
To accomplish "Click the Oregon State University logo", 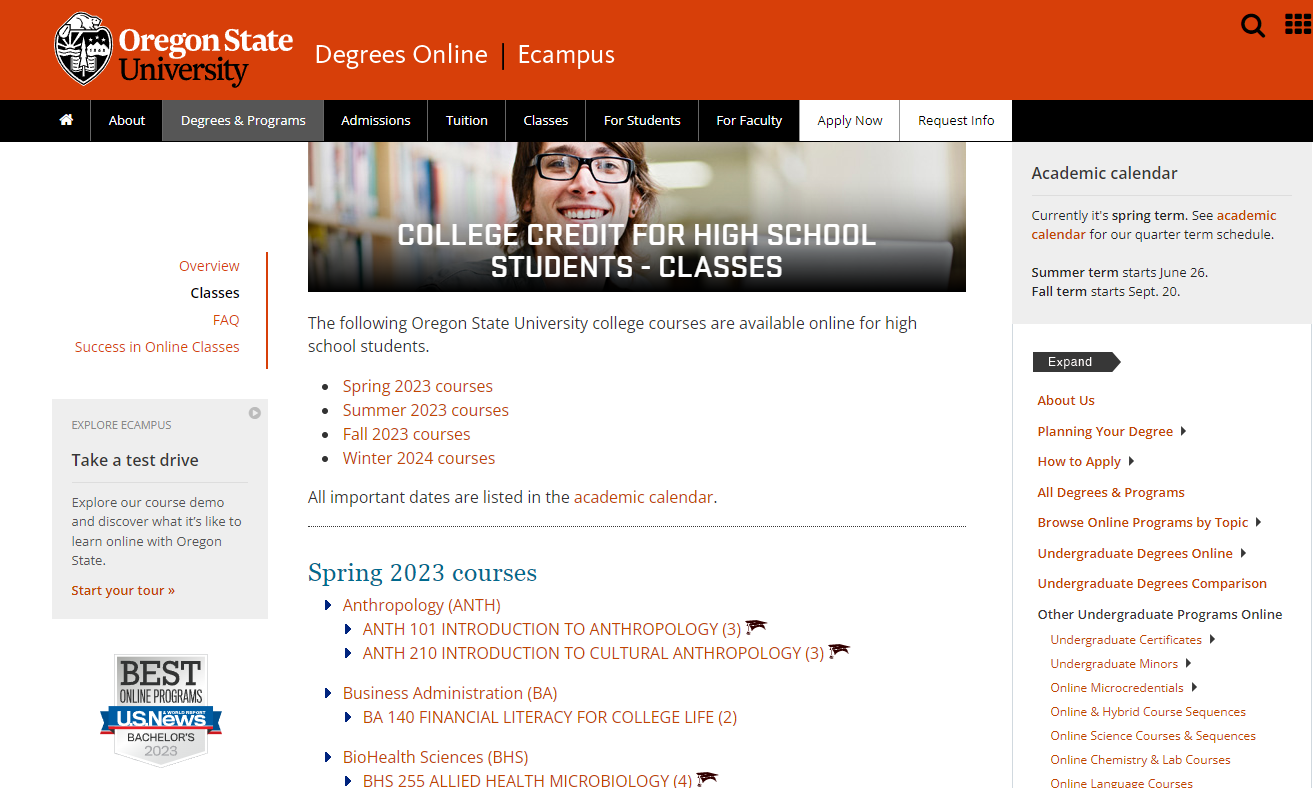I will (174, 49).
